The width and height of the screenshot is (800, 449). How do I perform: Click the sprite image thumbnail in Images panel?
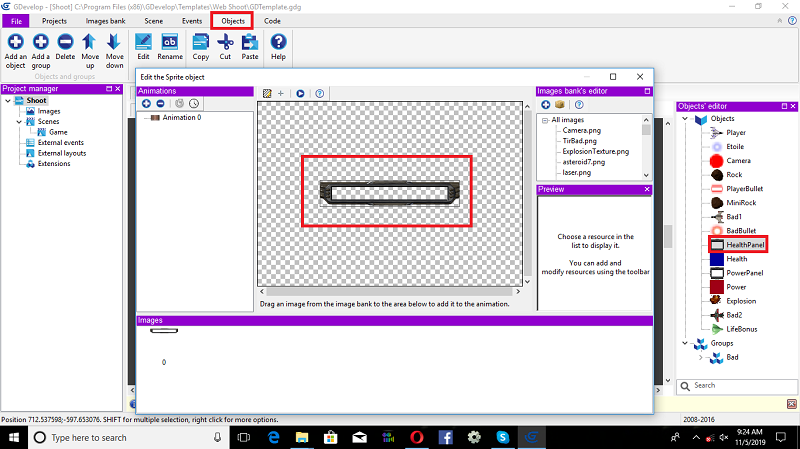tap(164, 331)
